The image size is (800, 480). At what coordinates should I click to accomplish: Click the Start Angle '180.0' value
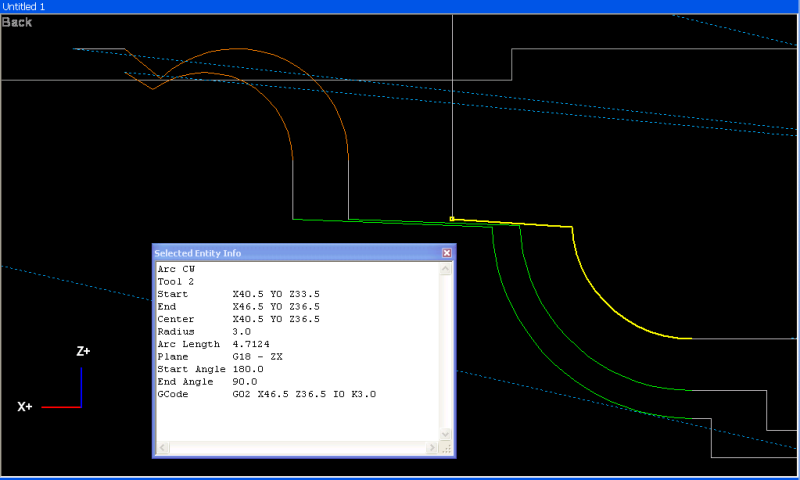click(248, 369)
